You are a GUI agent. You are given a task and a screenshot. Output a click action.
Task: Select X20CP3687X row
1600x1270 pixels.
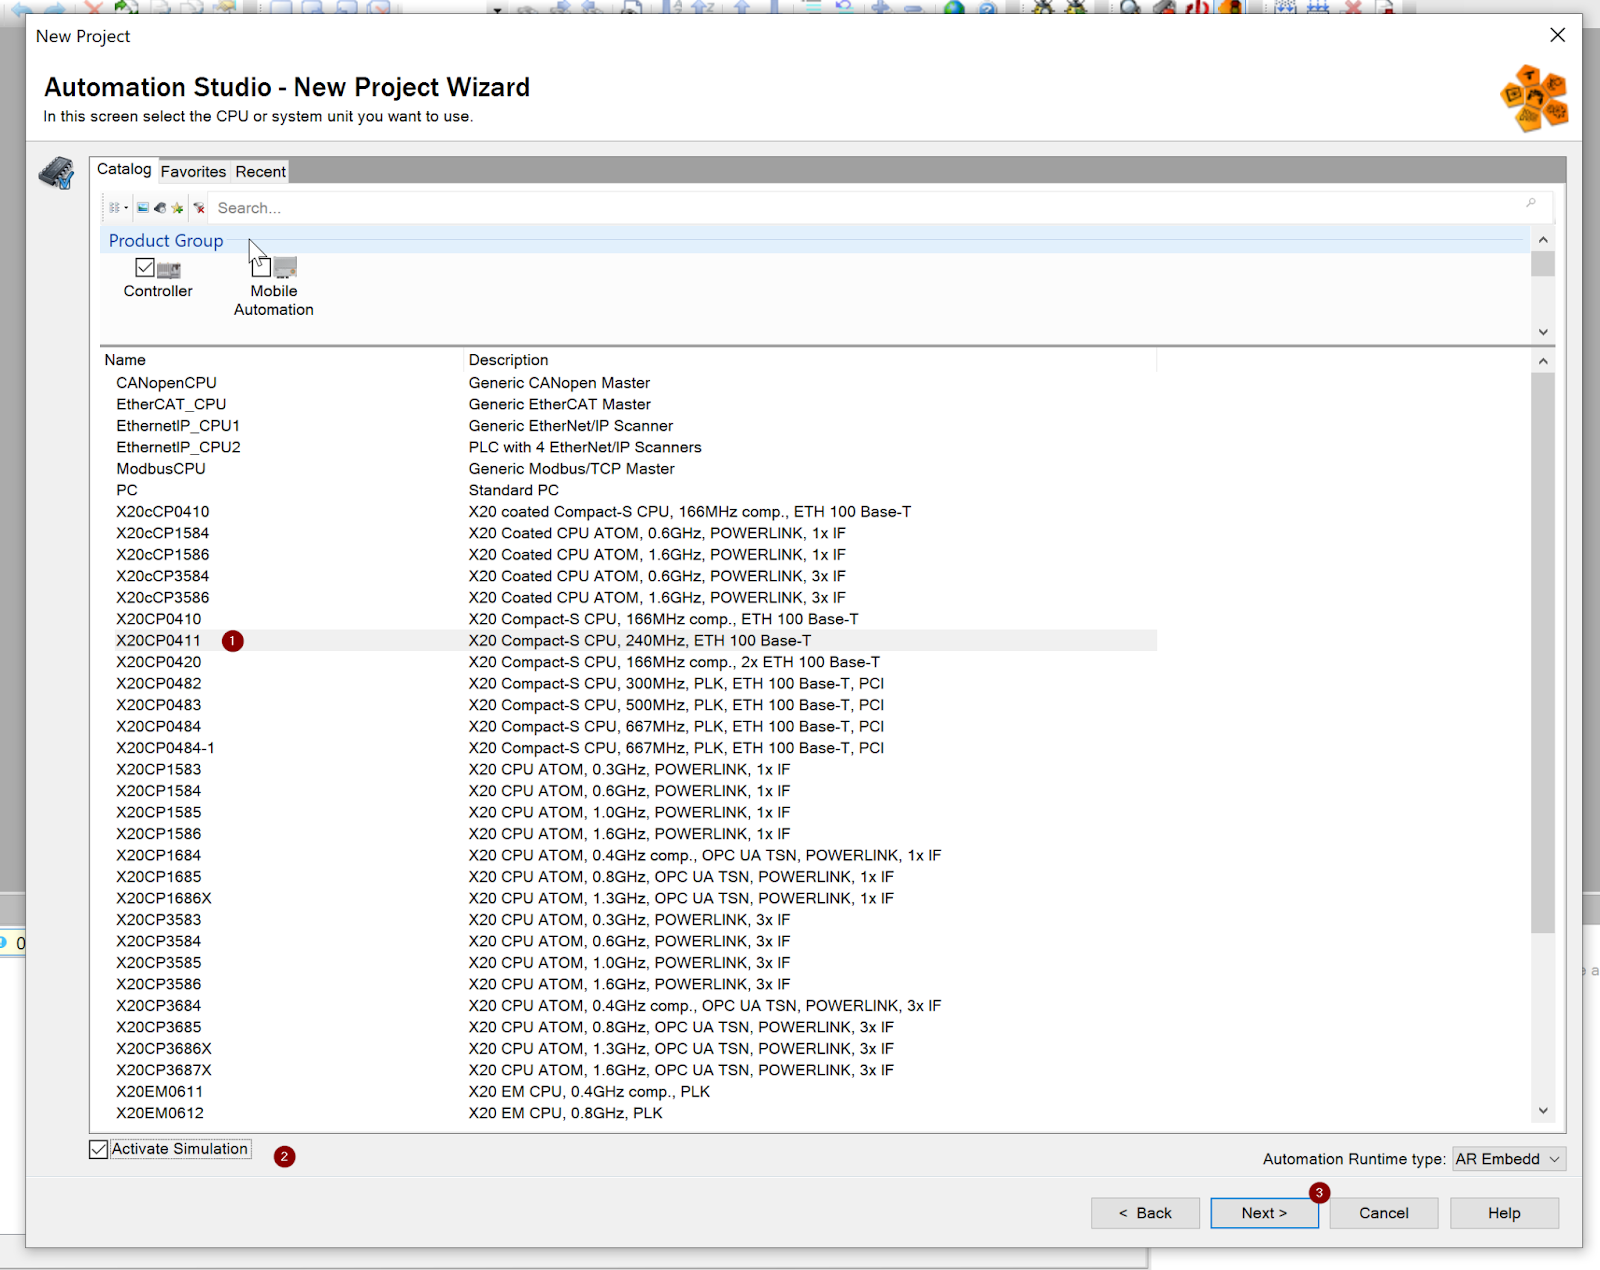point(630,1071)
